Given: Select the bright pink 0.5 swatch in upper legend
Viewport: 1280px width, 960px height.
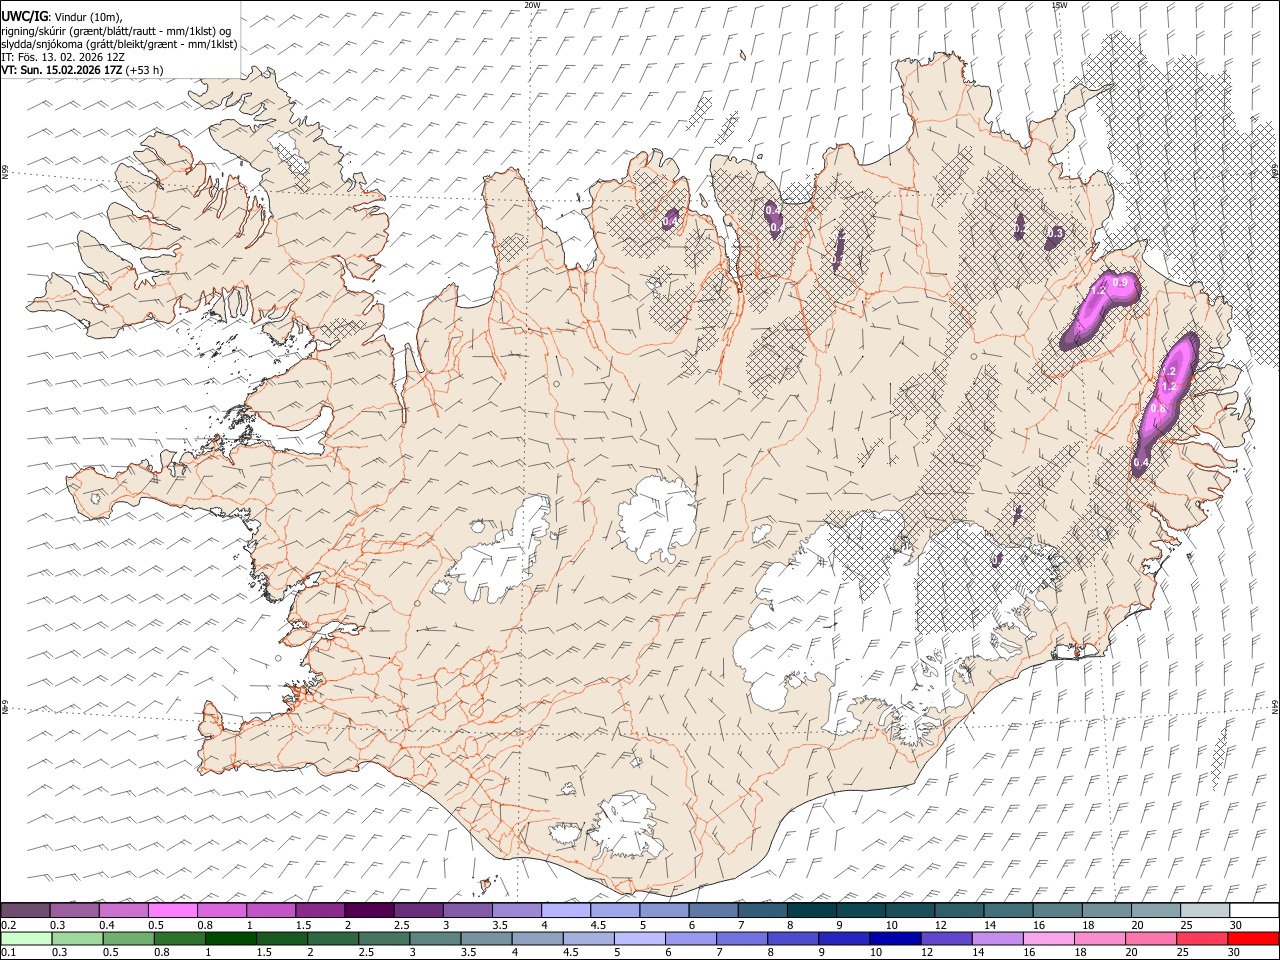Looking at the screenshot, I should click(x=172, y=911).
